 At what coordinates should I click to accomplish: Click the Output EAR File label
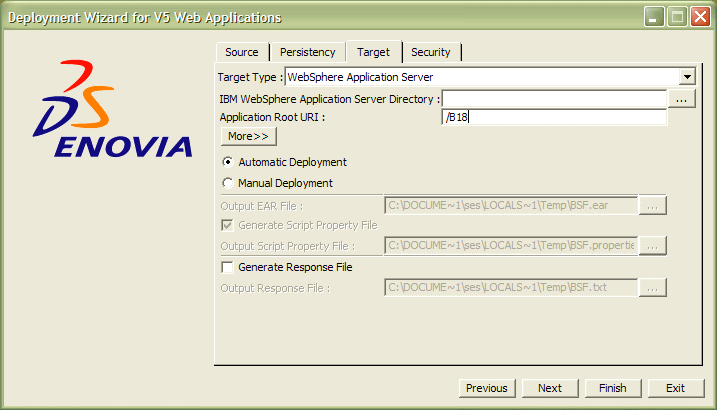(x=262, y=206)
